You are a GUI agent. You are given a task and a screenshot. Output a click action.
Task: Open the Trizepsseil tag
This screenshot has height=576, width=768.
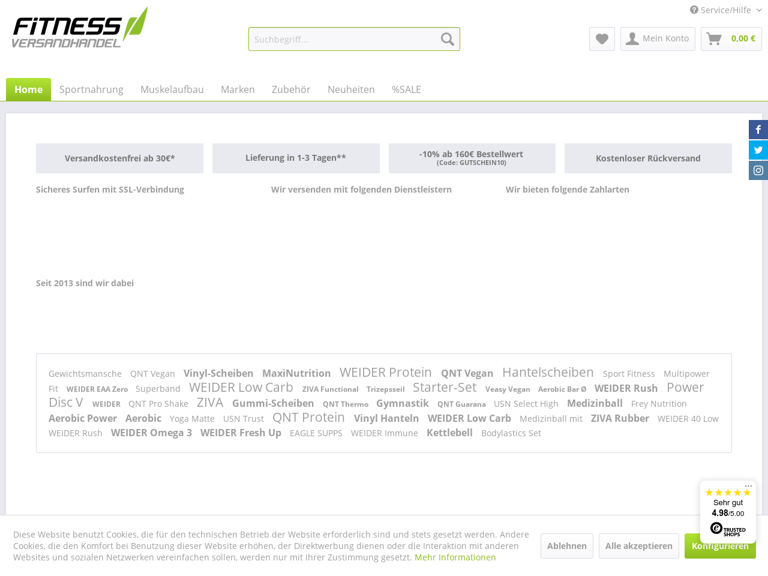point(385,389)
